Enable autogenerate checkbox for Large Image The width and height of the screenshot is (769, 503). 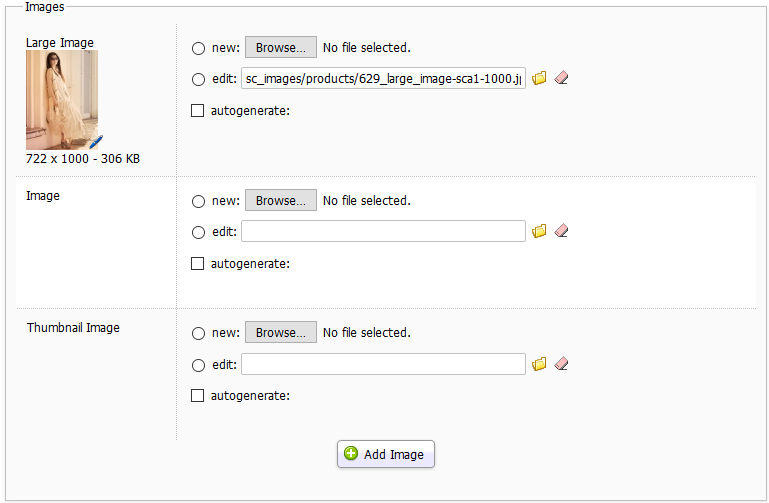[x=198, y=111]
